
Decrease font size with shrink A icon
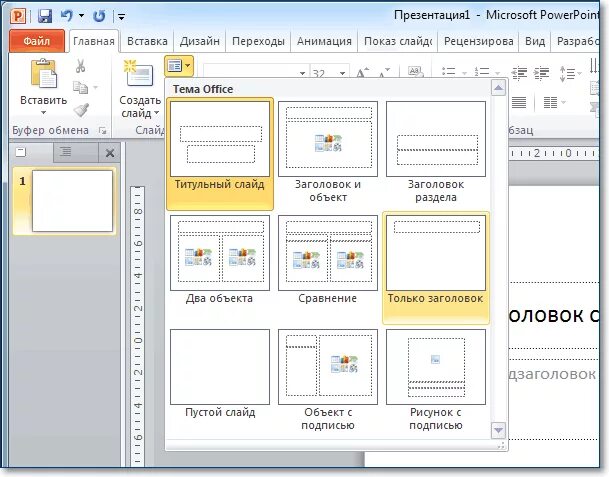pos(384,73)
